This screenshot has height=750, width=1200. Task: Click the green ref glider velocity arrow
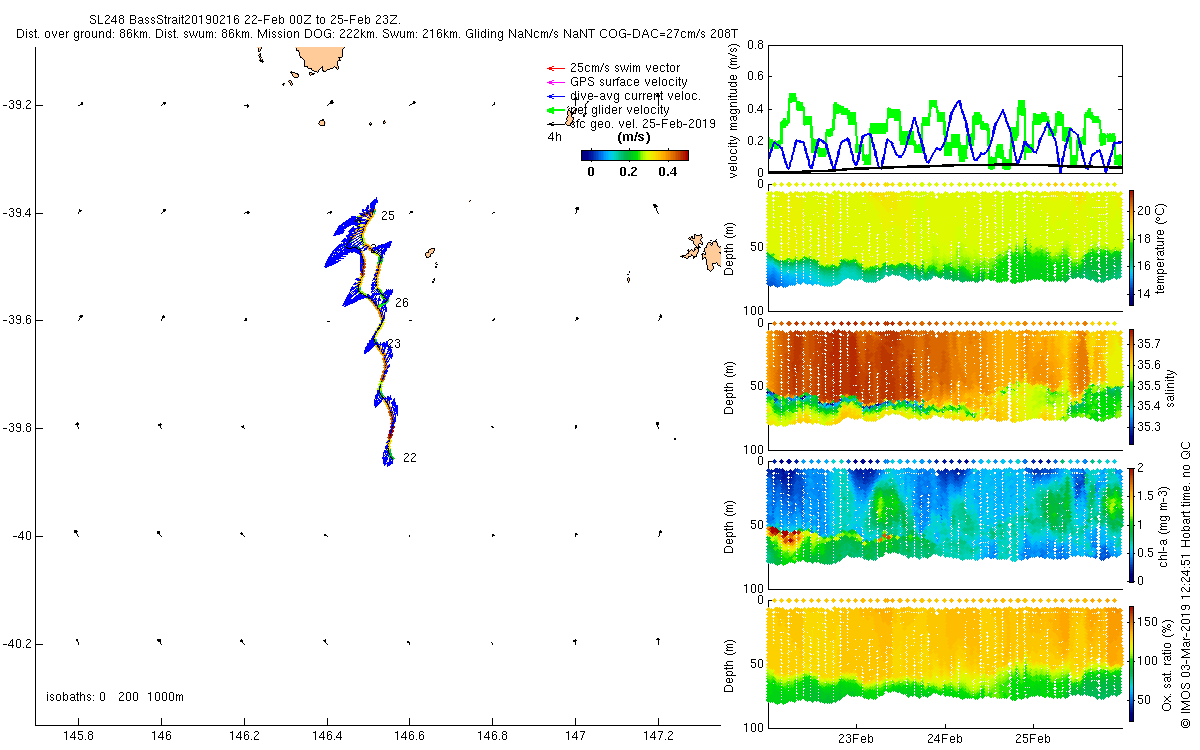pos(555,110)
